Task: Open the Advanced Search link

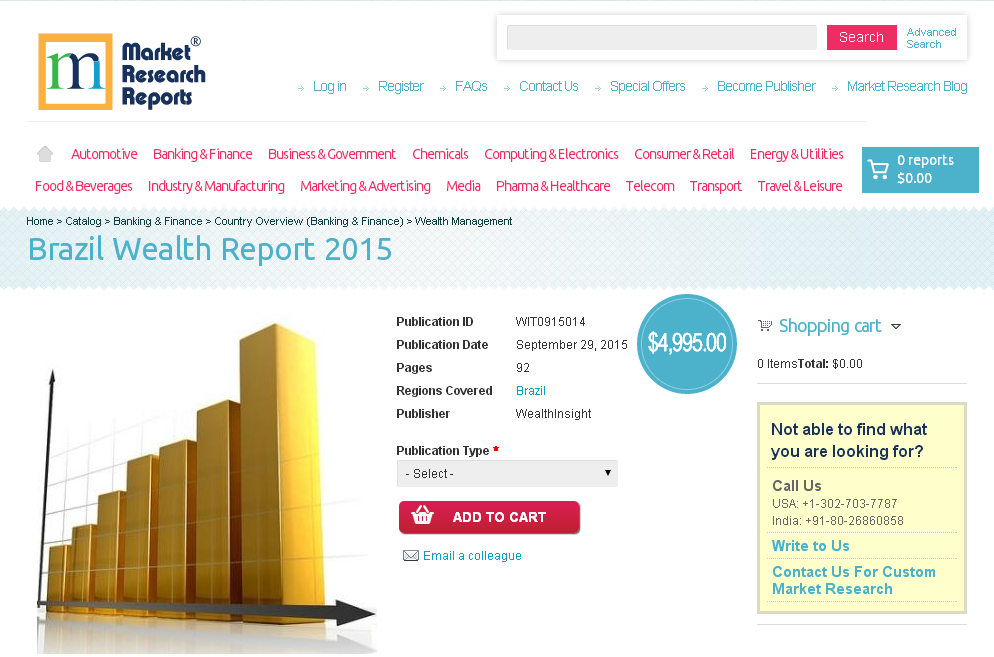Action: point(931,38)
